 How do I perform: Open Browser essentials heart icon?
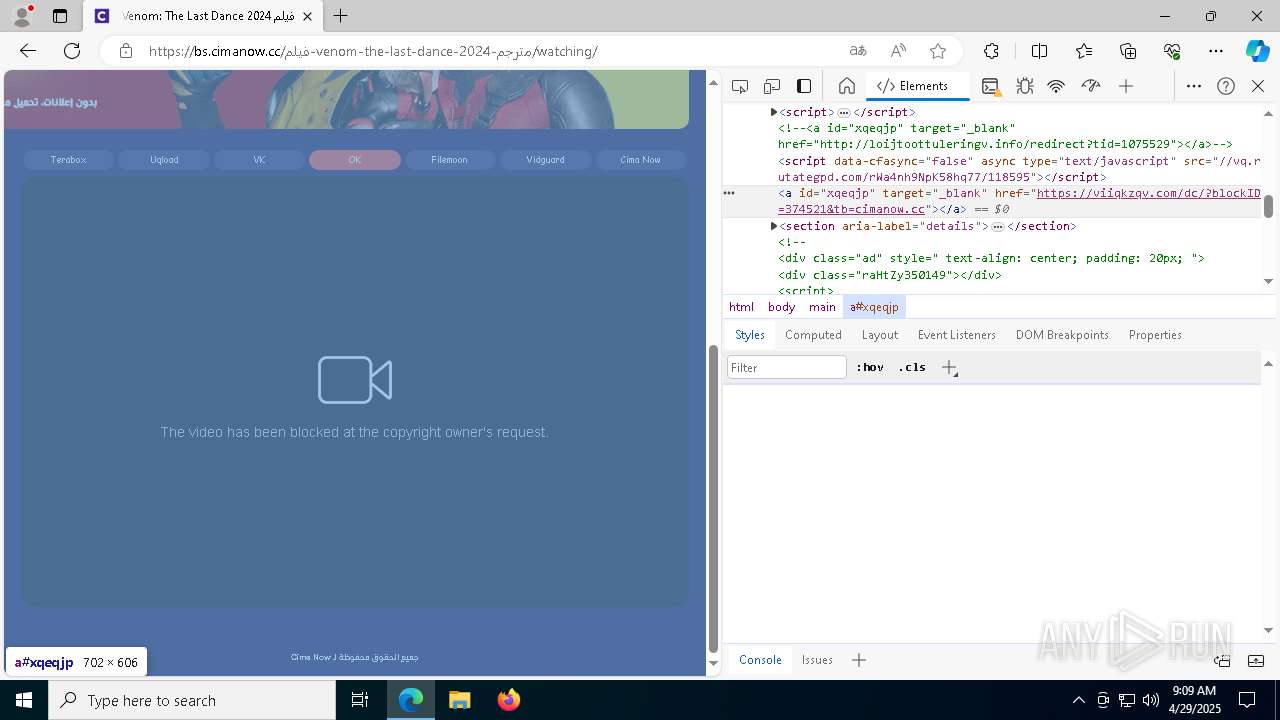(1172, 51)
